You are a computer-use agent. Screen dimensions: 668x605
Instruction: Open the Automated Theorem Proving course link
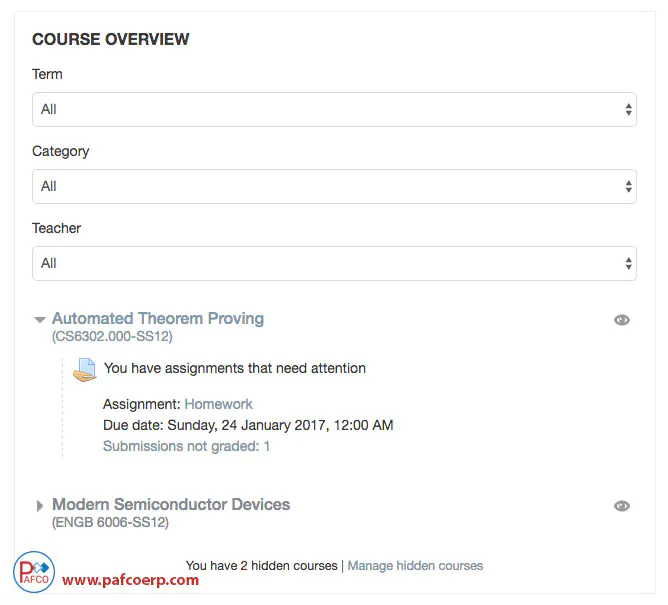(x=158, y=319)
